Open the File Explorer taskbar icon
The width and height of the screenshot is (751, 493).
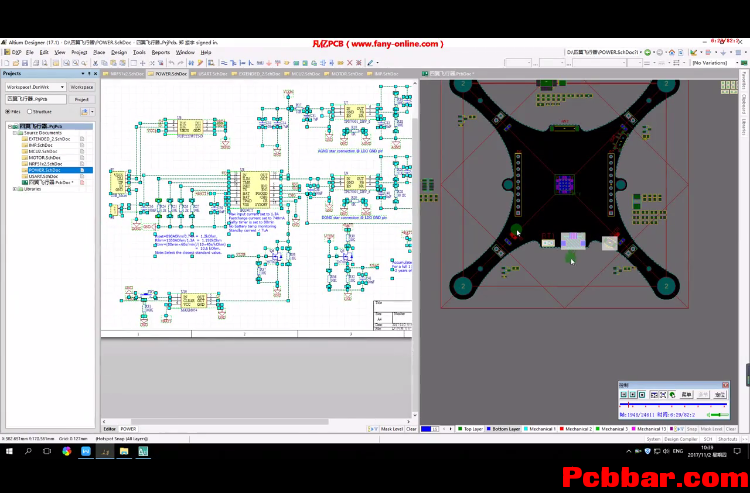pyautogui.click(x=124, y=451)
